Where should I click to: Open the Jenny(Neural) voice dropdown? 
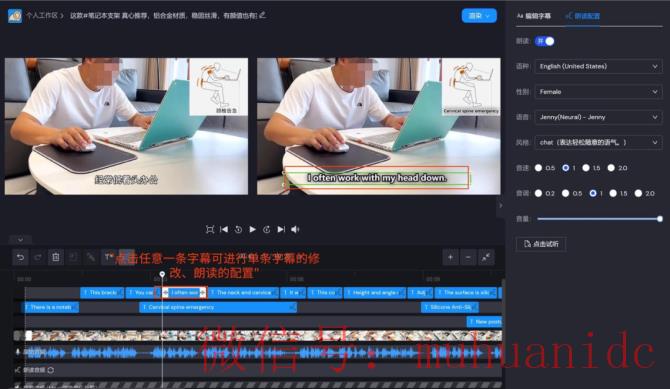point(598,117)
